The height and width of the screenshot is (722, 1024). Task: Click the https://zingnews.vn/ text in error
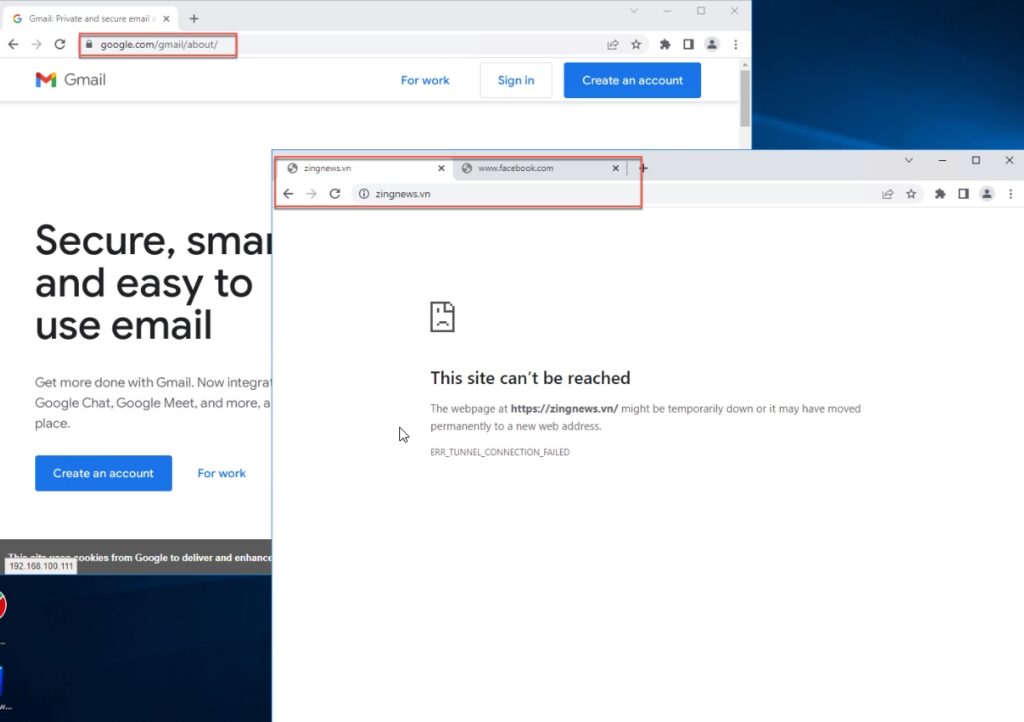(564, 409)
